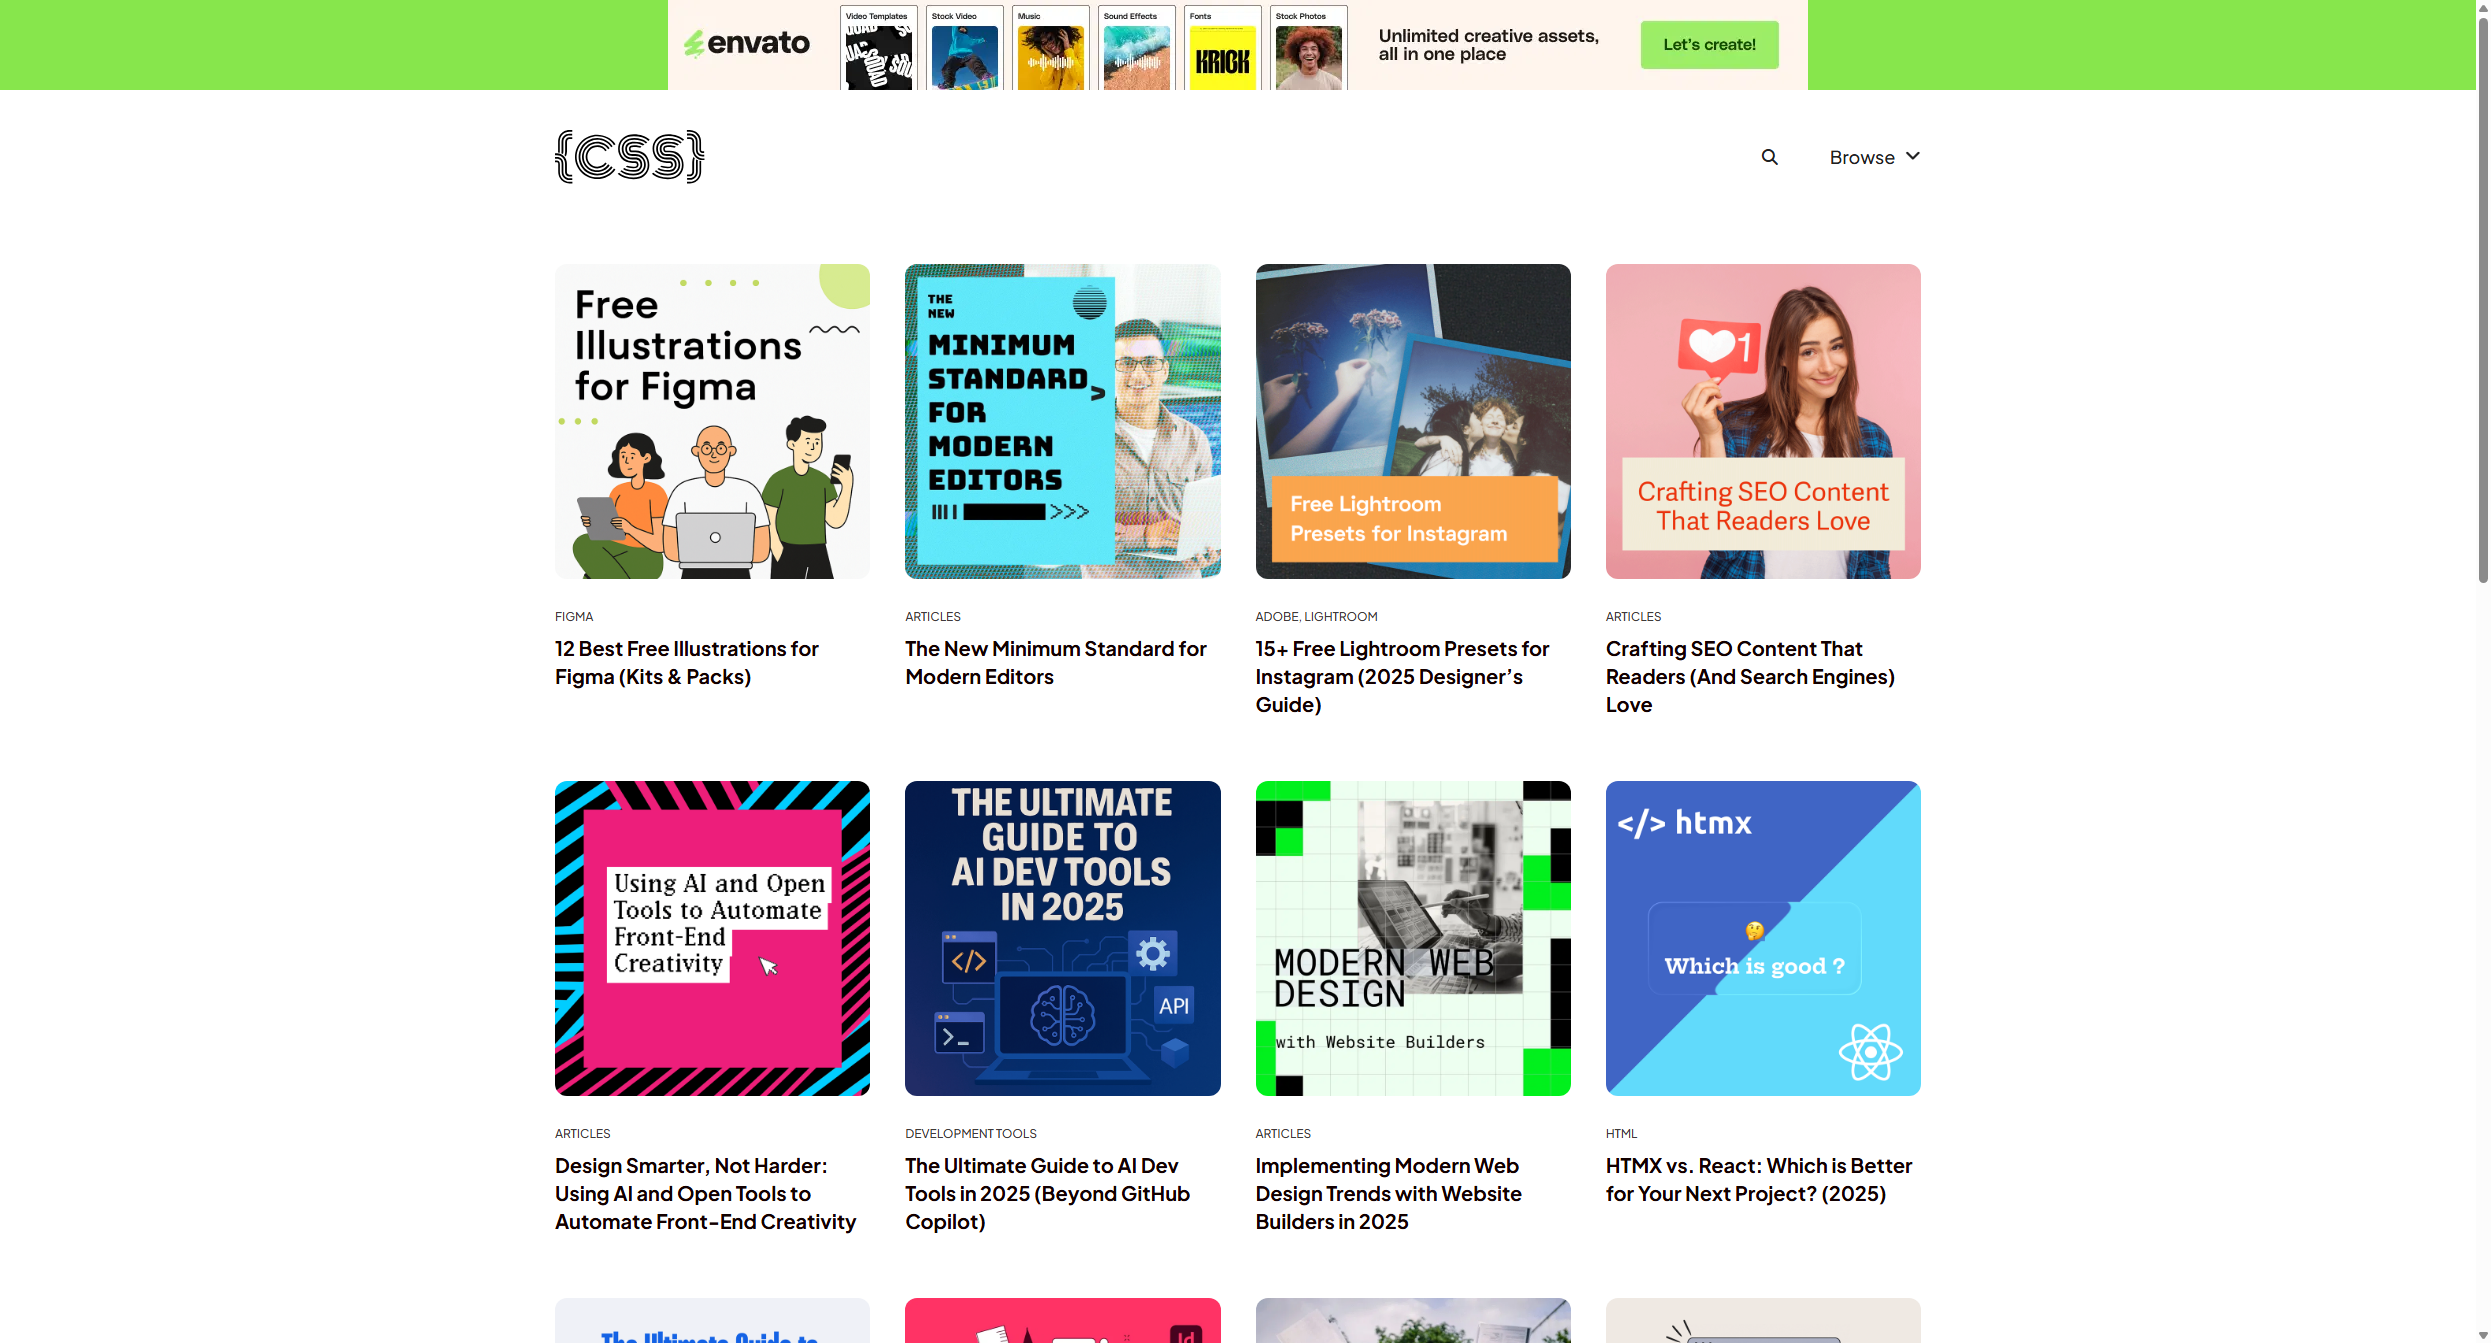Open Minimum Standard for Modern Editors image

(1062, 421)
